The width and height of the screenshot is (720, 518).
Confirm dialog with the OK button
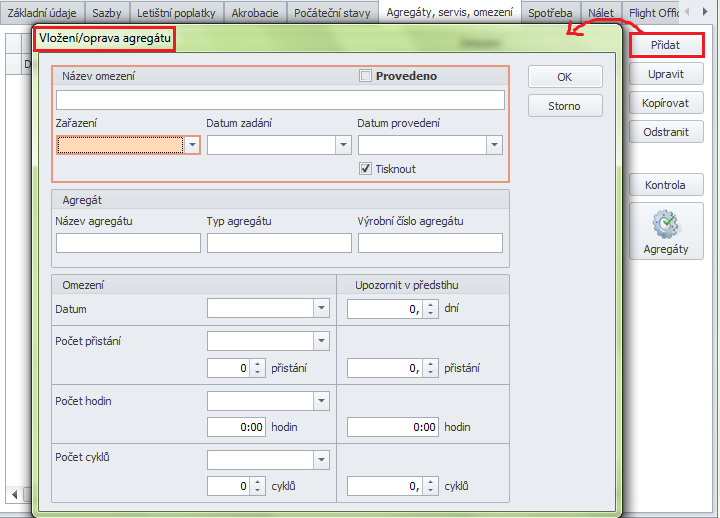coord(565,77)
